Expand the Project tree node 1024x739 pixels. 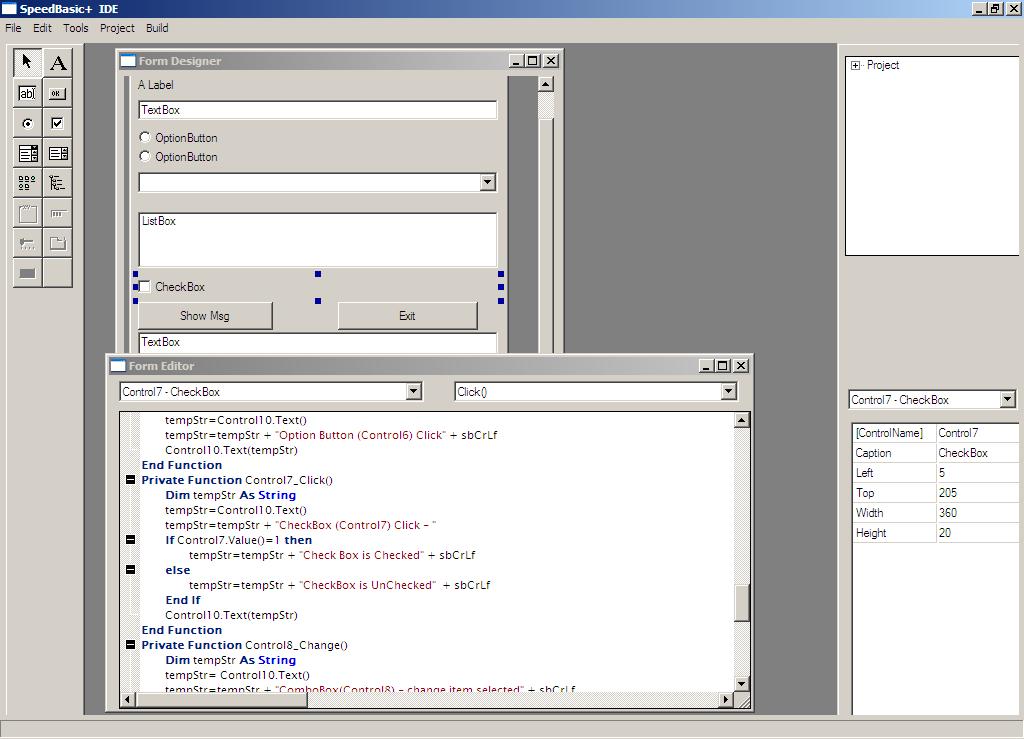click(856, 65)
